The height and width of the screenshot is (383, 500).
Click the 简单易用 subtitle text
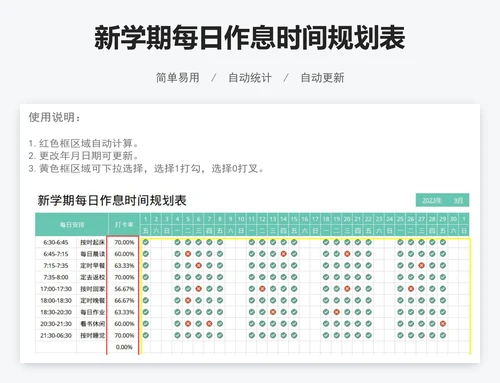click(178, 78)
